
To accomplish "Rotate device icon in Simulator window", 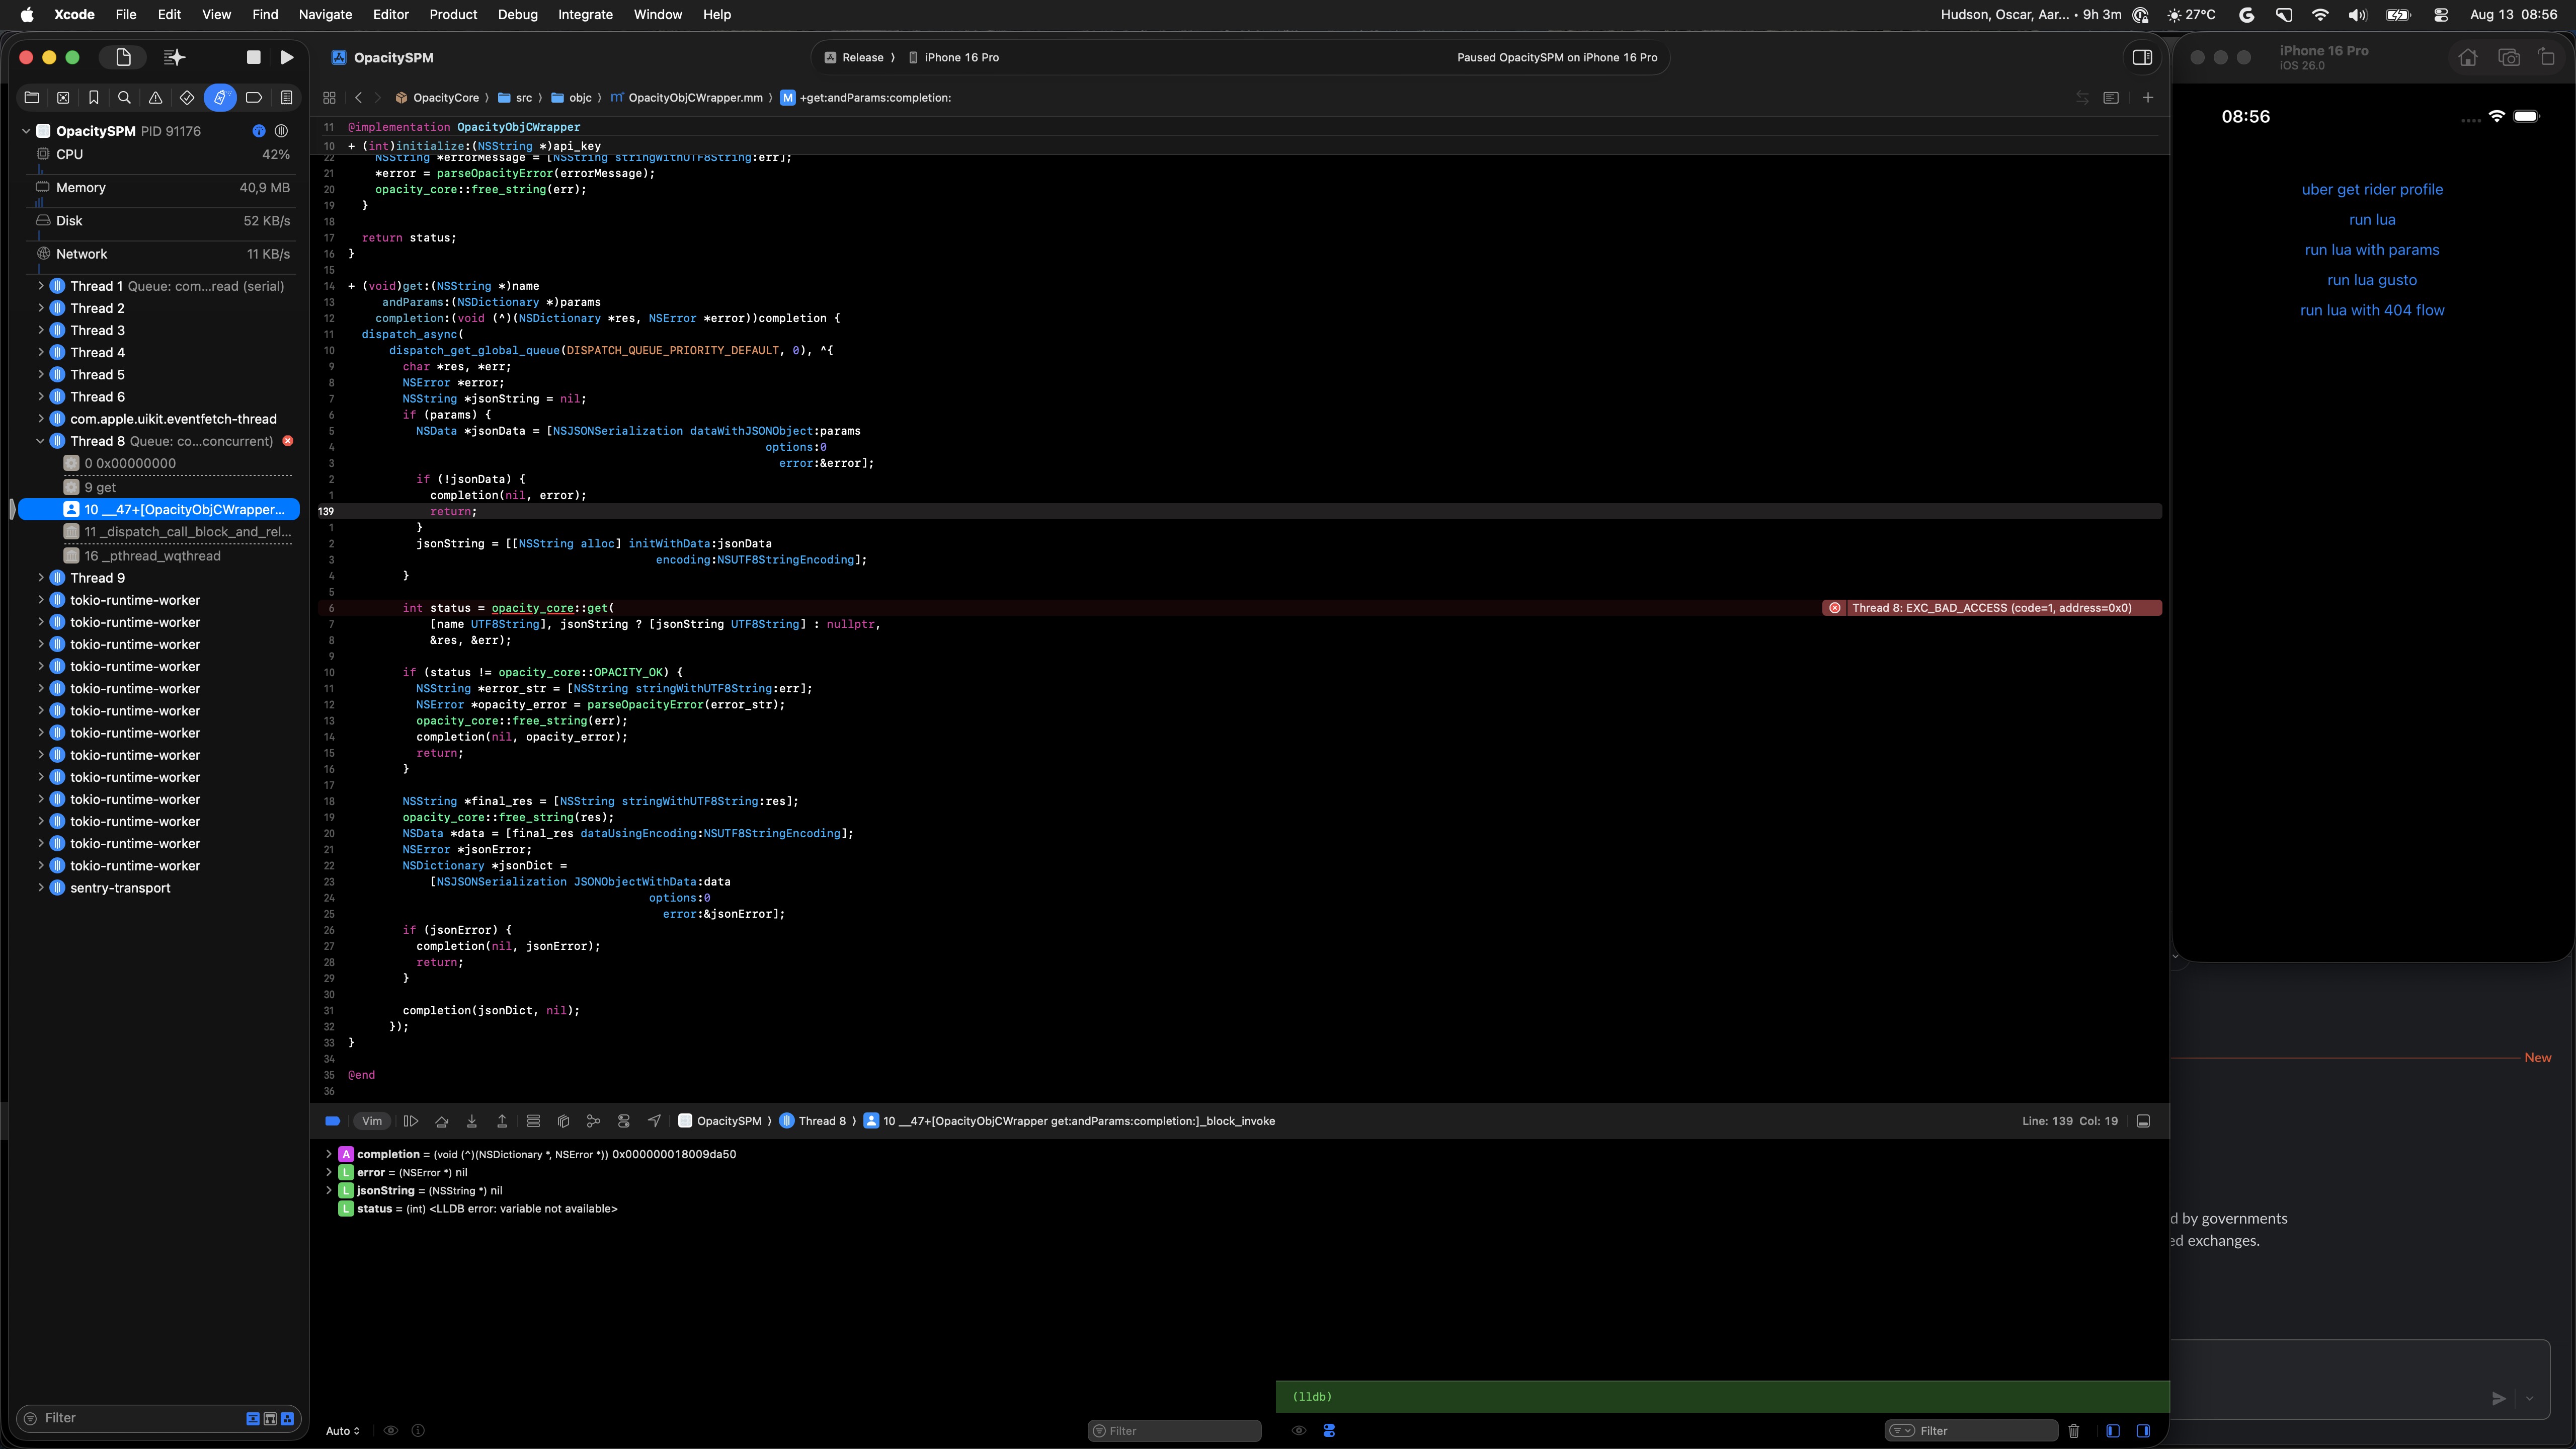I will (x=2546, y=57).
